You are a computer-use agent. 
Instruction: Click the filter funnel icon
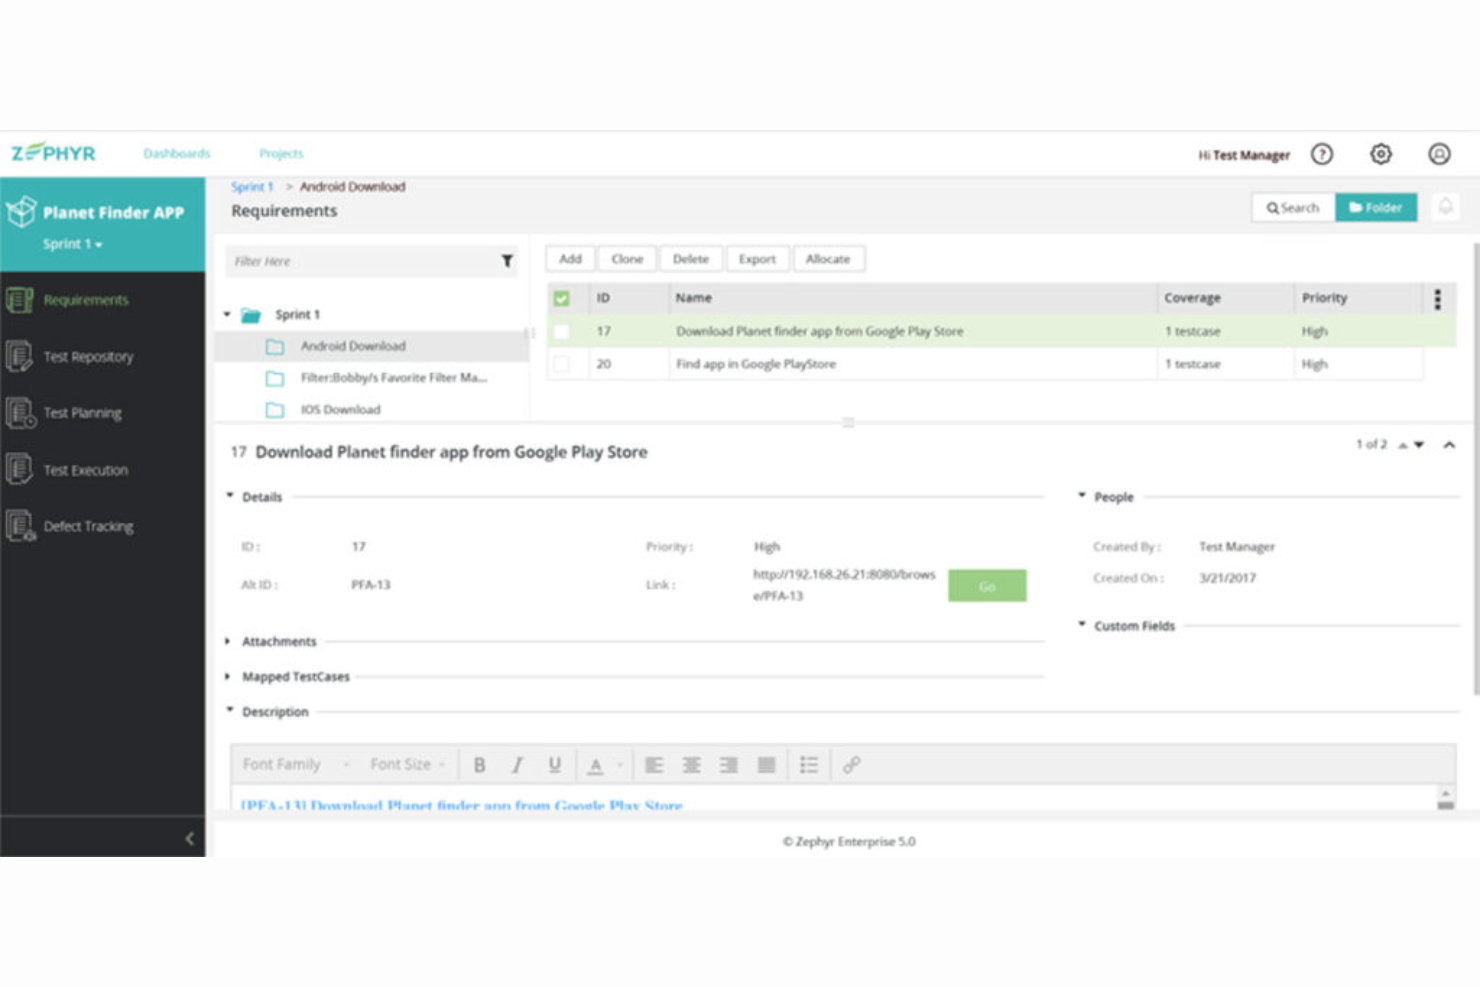point(508,260)
